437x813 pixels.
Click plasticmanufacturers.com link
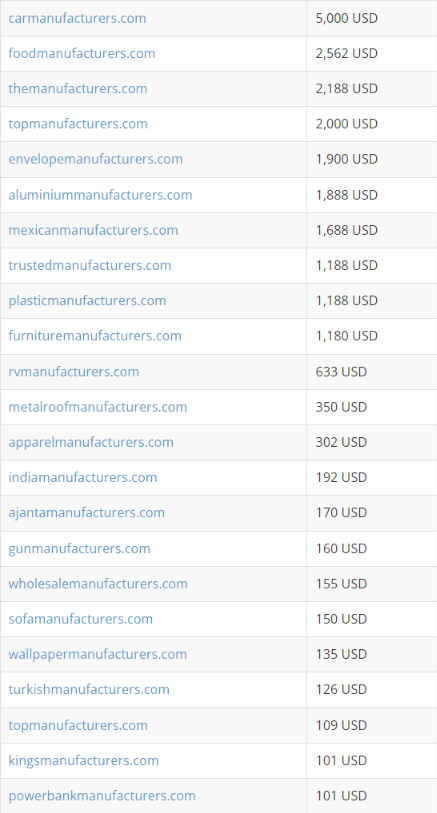pyautogui.click(x=87, y=301)
